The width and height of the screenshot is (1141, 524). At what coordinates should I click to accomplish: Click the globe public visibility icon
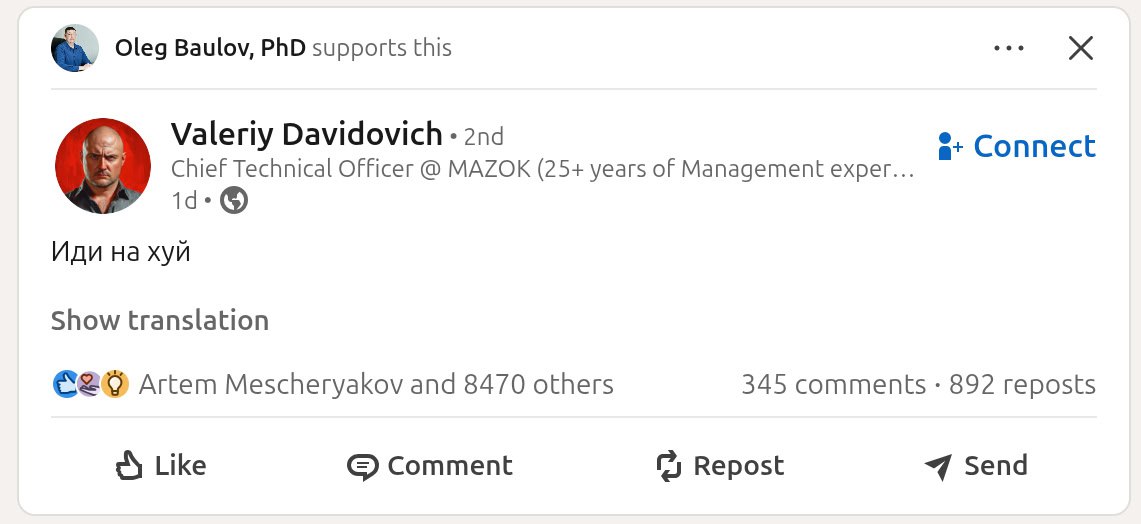click(234, 201)
